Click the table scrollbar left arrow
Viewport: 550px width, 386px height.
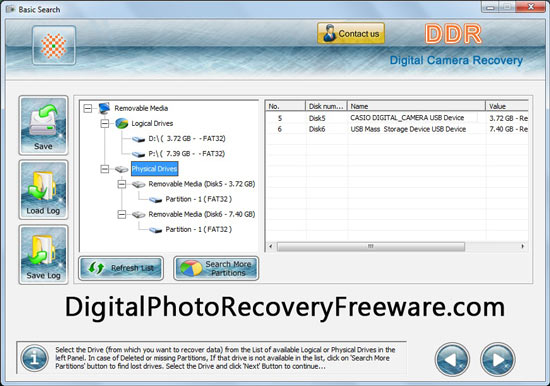270,246
